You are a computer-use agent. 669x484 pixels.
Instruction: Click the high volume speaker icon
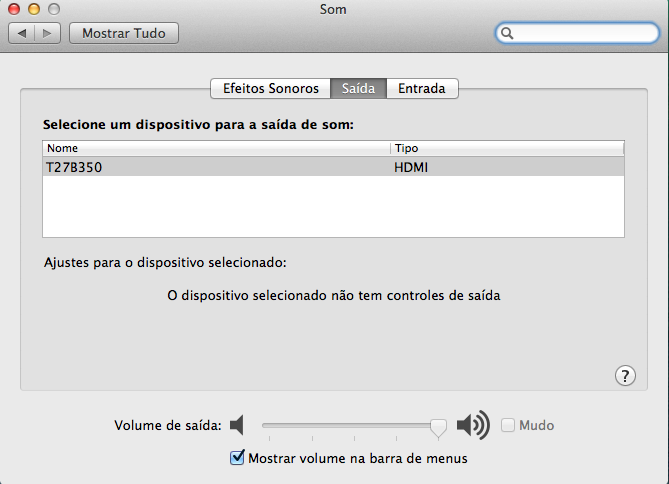point(473,426)
